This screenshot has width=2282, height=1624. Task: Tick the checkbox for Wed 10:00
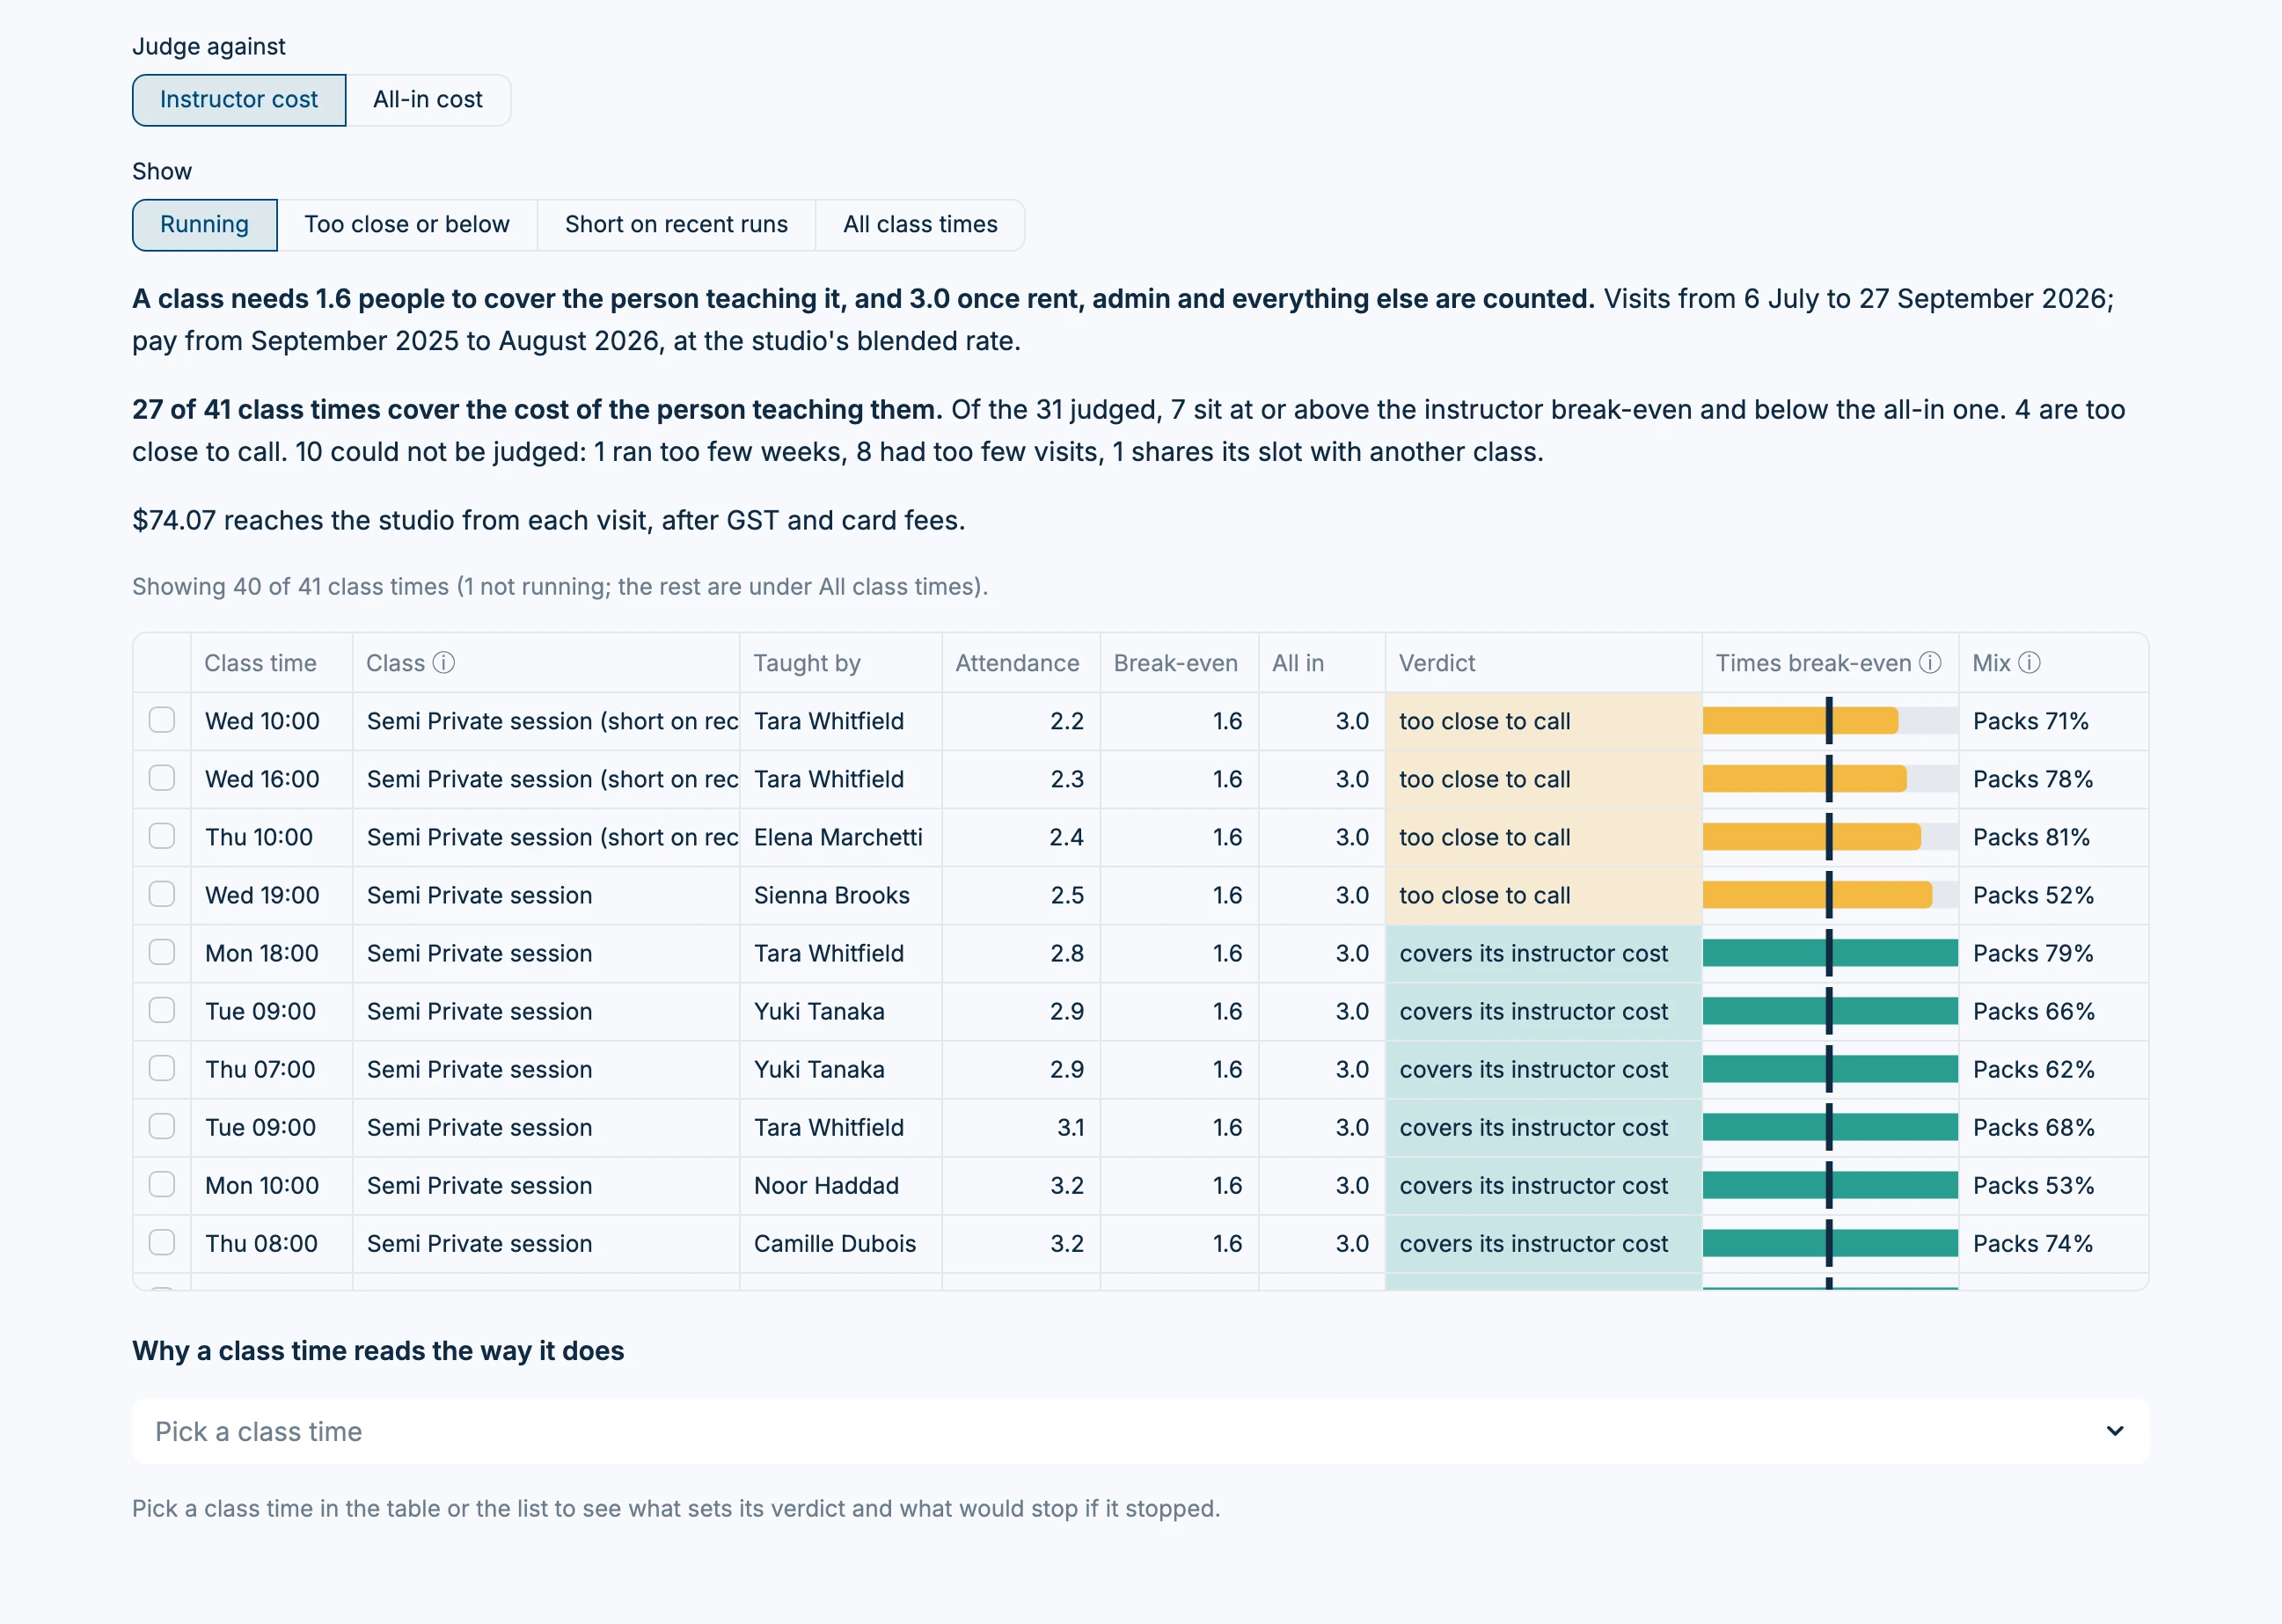[x=162, y=720]
